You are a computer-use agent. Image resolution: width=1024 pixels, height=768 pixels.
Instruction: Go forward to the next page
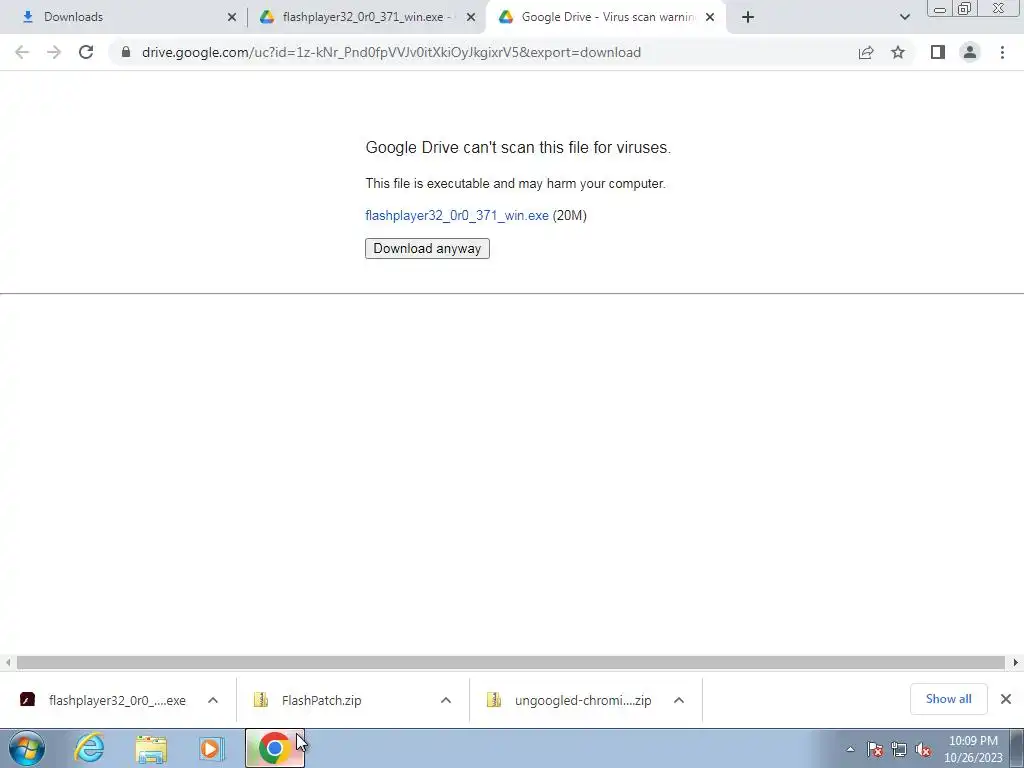54,52
